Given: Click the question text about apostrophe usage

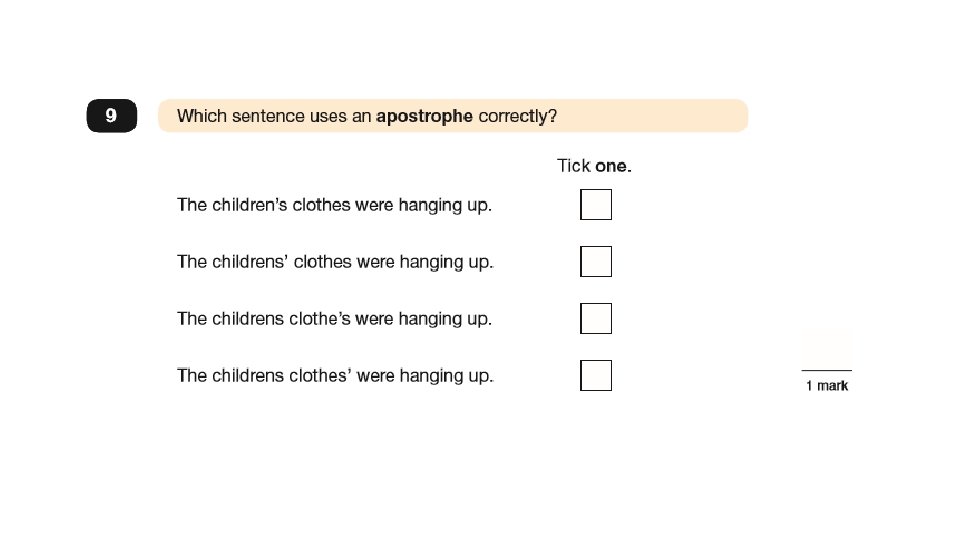Looking at the screenshot, I should [366, 116].
